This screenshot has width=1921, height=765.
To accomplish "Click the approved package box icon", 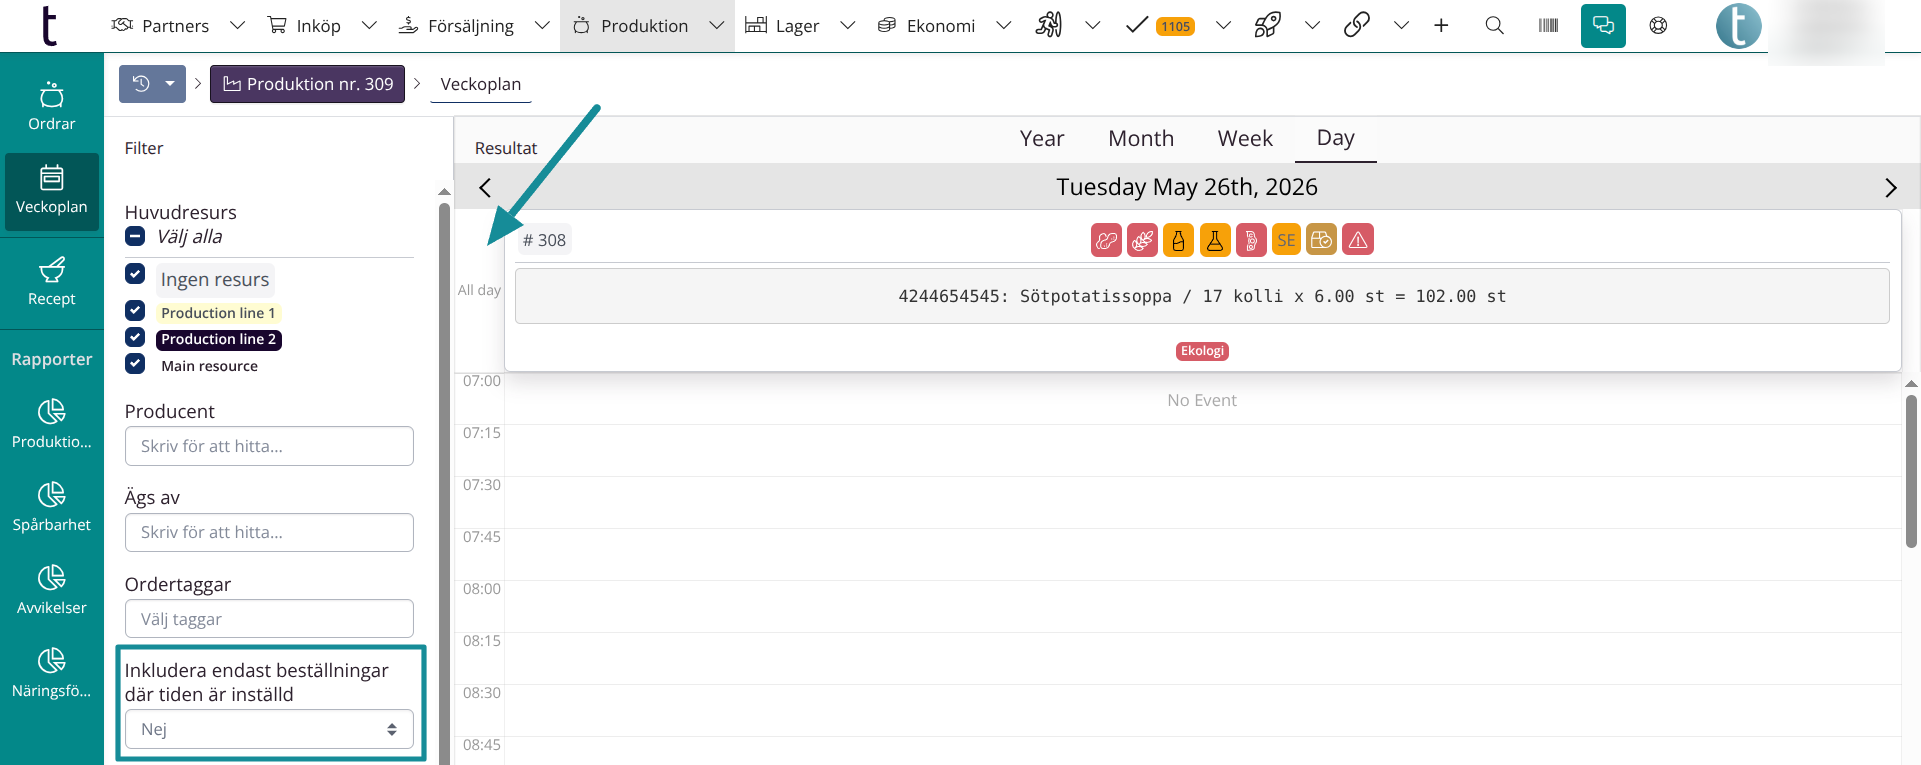I will click(x=1321, y=240).
